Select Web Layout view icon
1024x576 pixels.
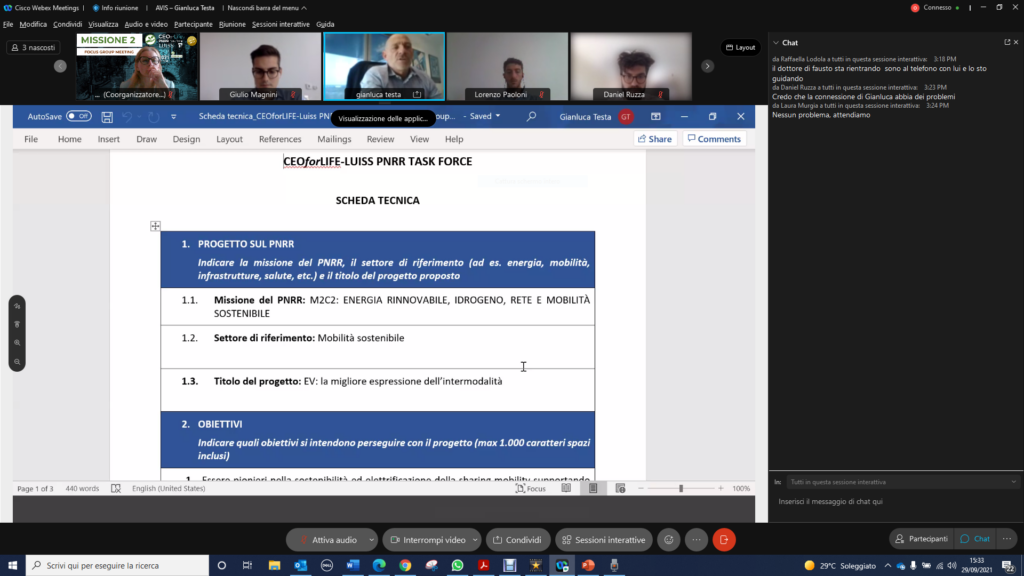620,488
